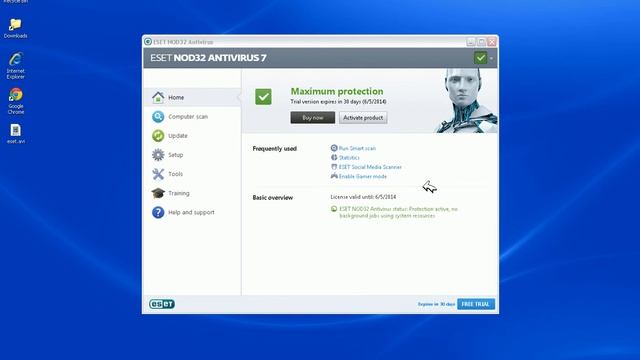Click the green protection status icon

[x=334, y=209]
